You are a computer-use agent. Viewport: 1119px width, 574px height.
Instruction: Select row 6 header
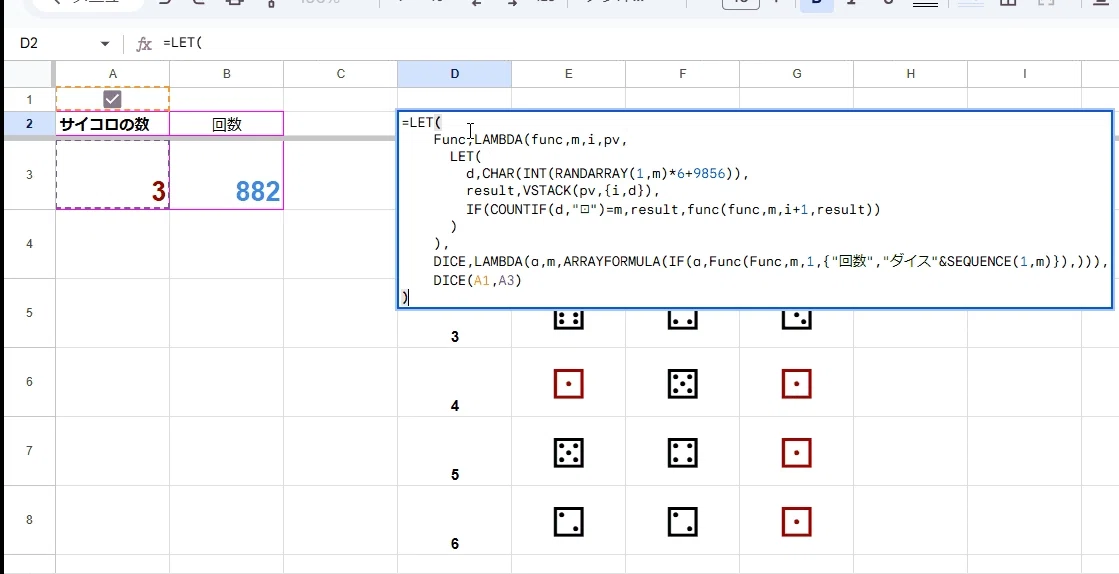coord(29,382)
